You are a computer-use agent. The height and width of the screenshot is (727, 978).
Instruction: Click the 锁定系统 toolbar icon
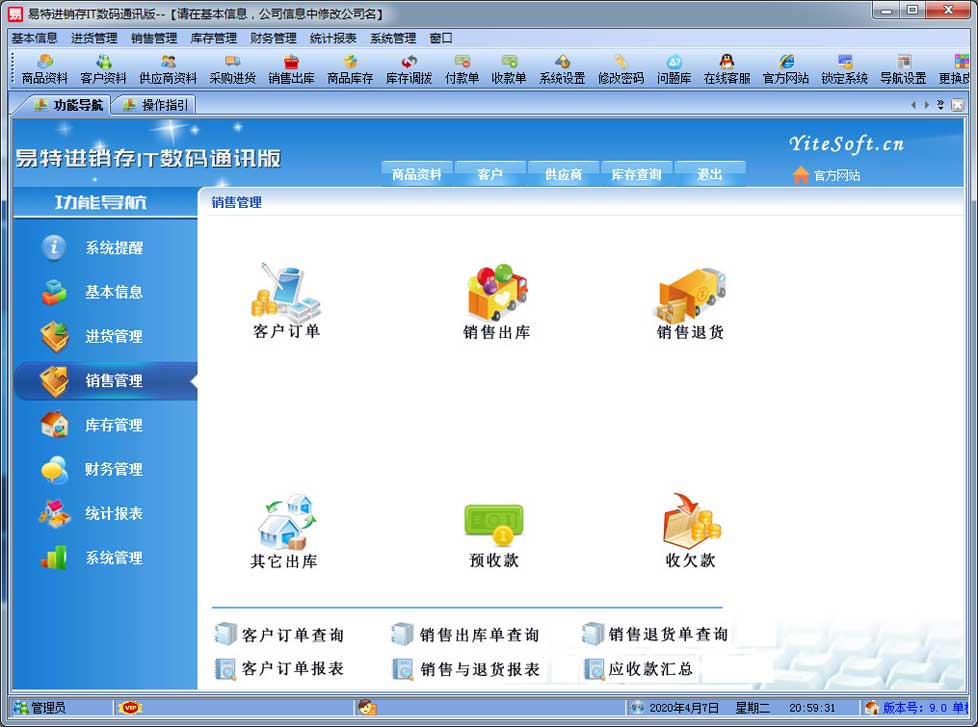[844, 69]
